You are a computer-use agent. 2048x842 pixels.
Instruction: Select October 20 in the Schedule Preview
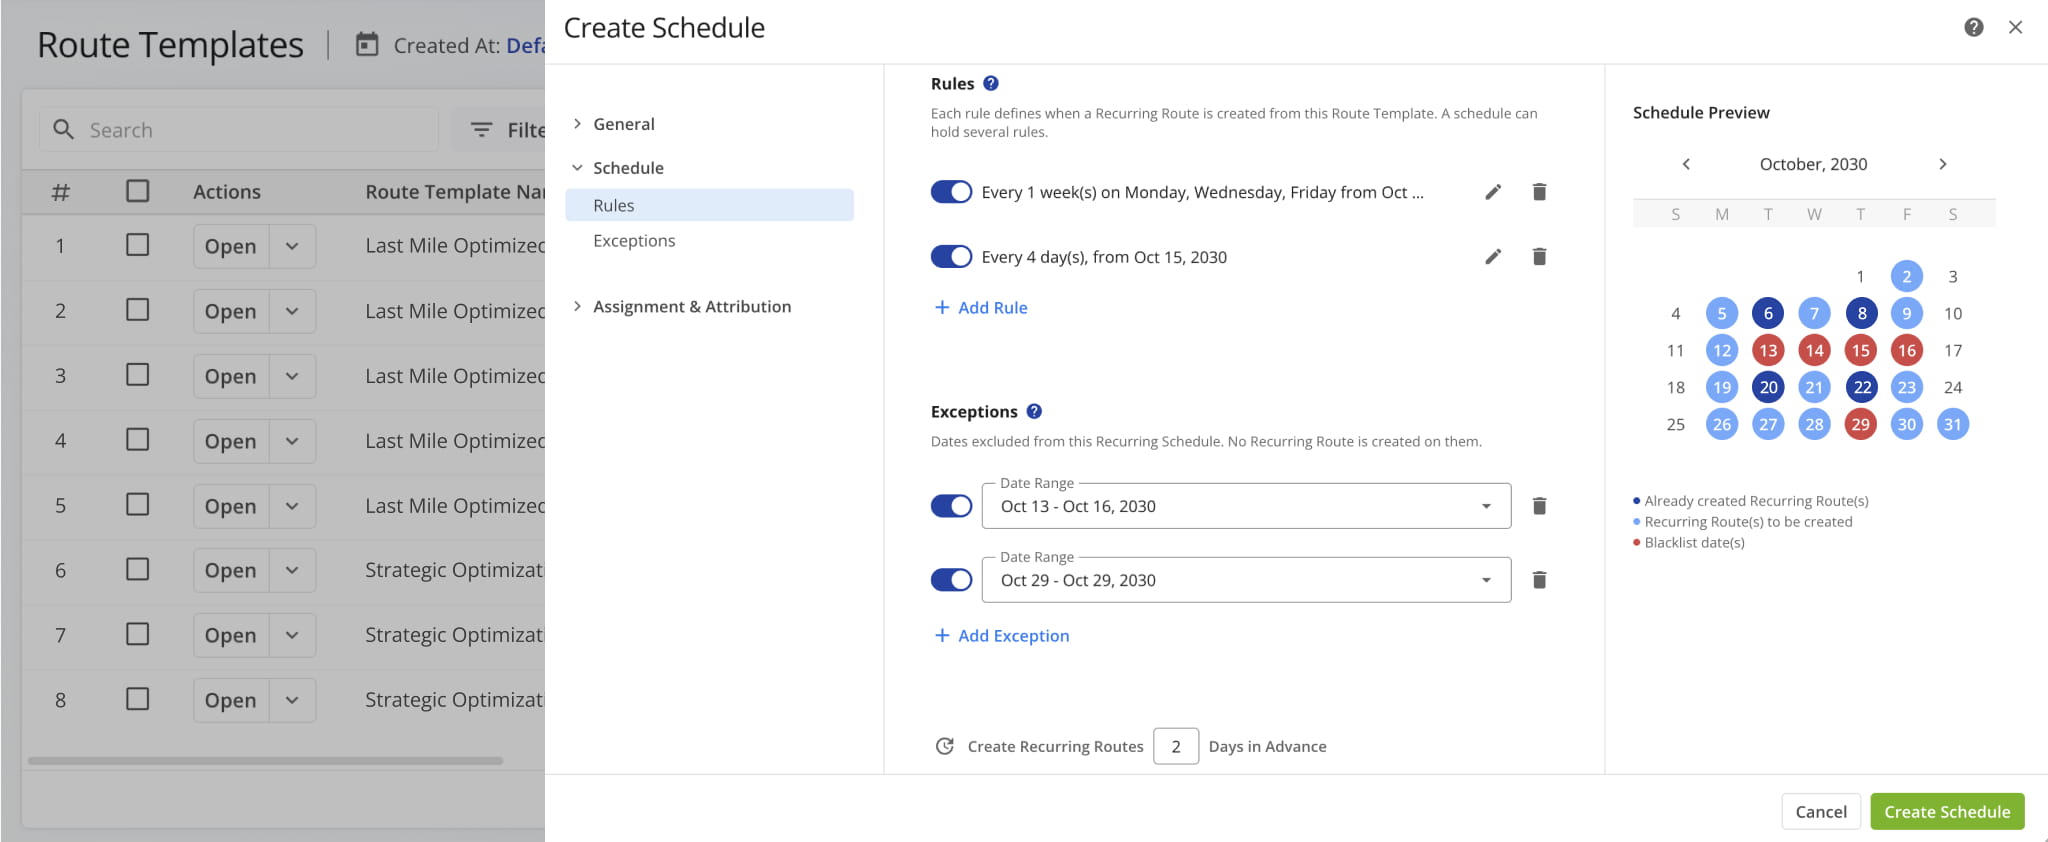click(x=1768, y=387)
